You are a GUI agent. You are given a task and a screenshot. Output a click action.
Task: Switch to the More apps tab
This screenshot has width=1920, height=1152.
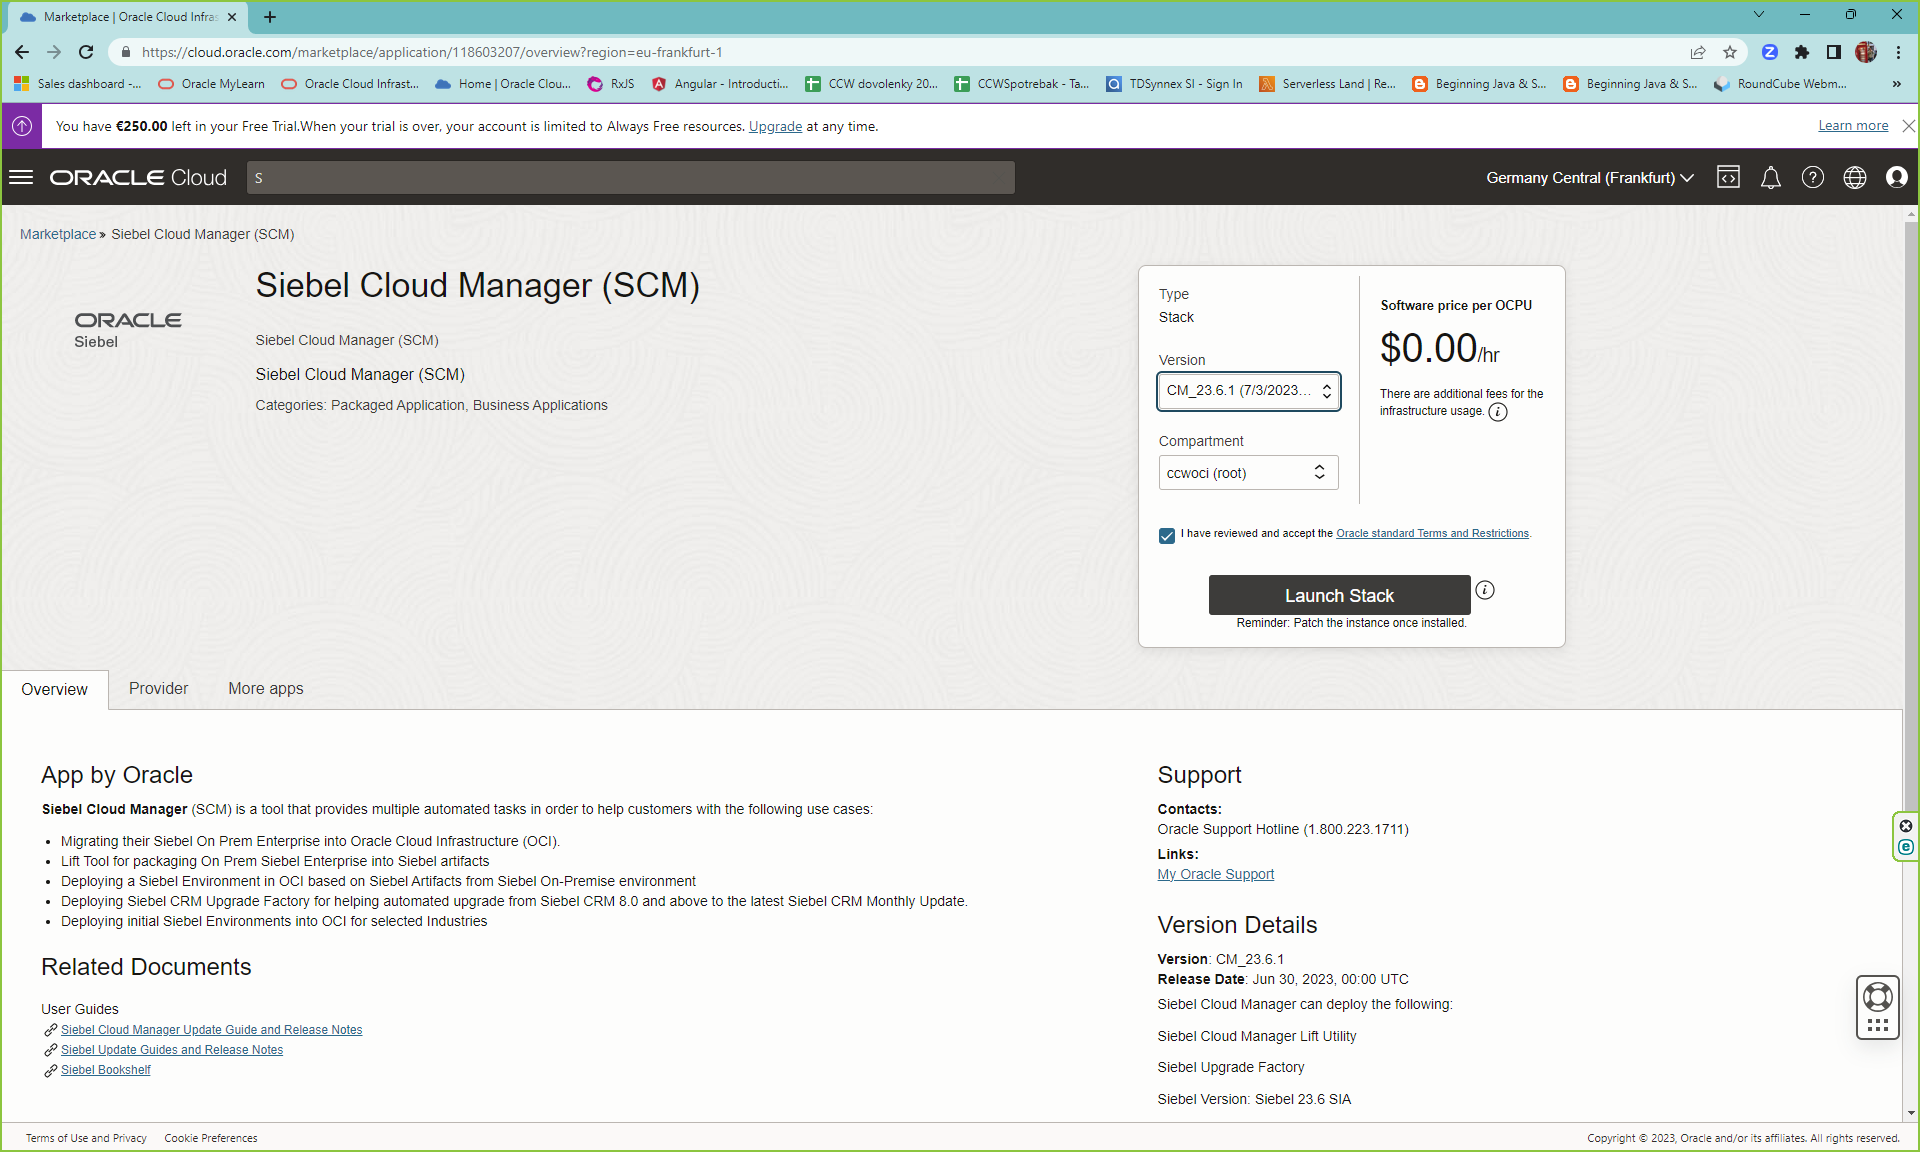pyautogui.click(x=266, y=689)
